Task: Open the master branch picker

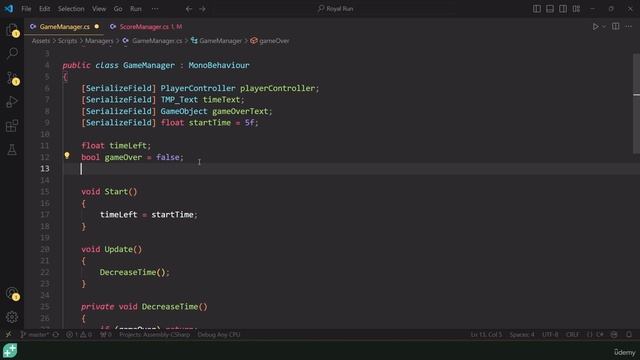Action: pyautogui.click(x=35, y=335)
